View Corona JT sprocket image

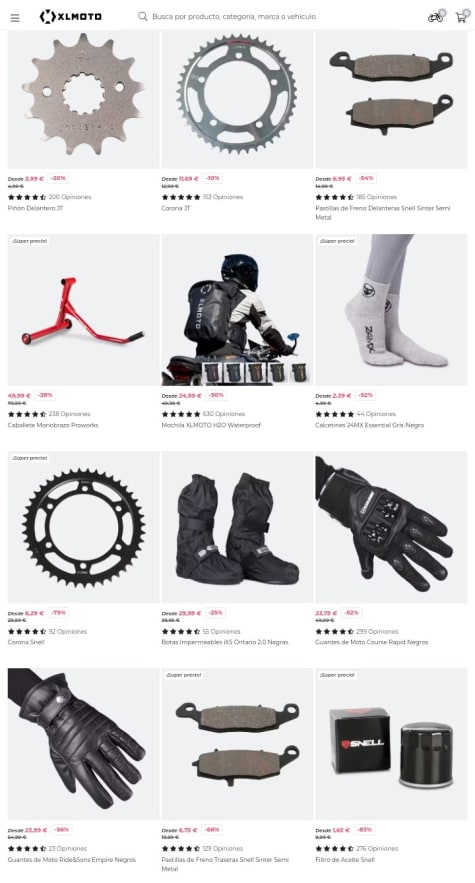[237, 99]
